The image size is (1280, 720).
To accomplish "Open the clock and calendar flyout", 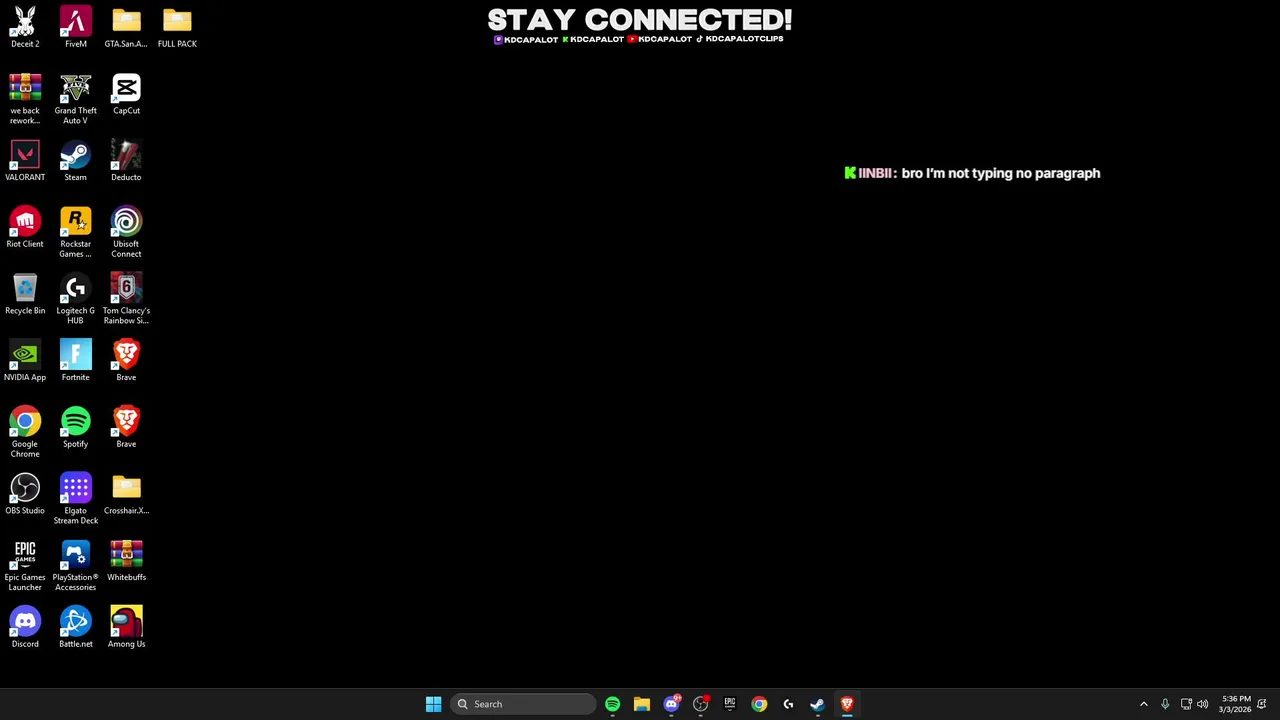I will coord(1235,704).
